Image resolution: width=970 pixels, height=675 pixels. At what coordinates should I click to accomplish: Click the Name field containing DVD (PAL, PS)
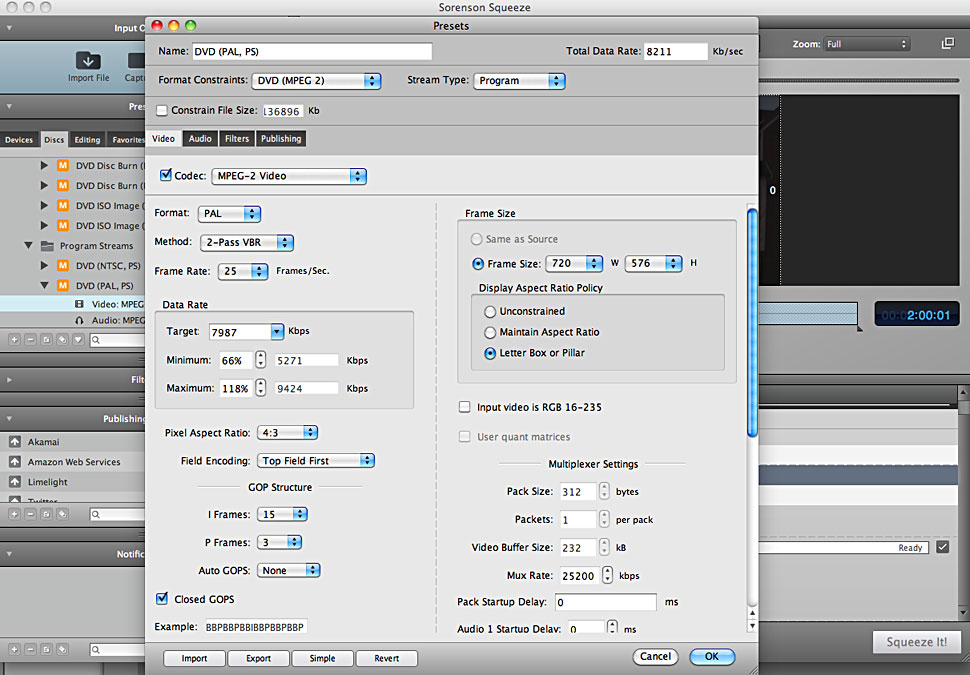click(x=312, y=51)
